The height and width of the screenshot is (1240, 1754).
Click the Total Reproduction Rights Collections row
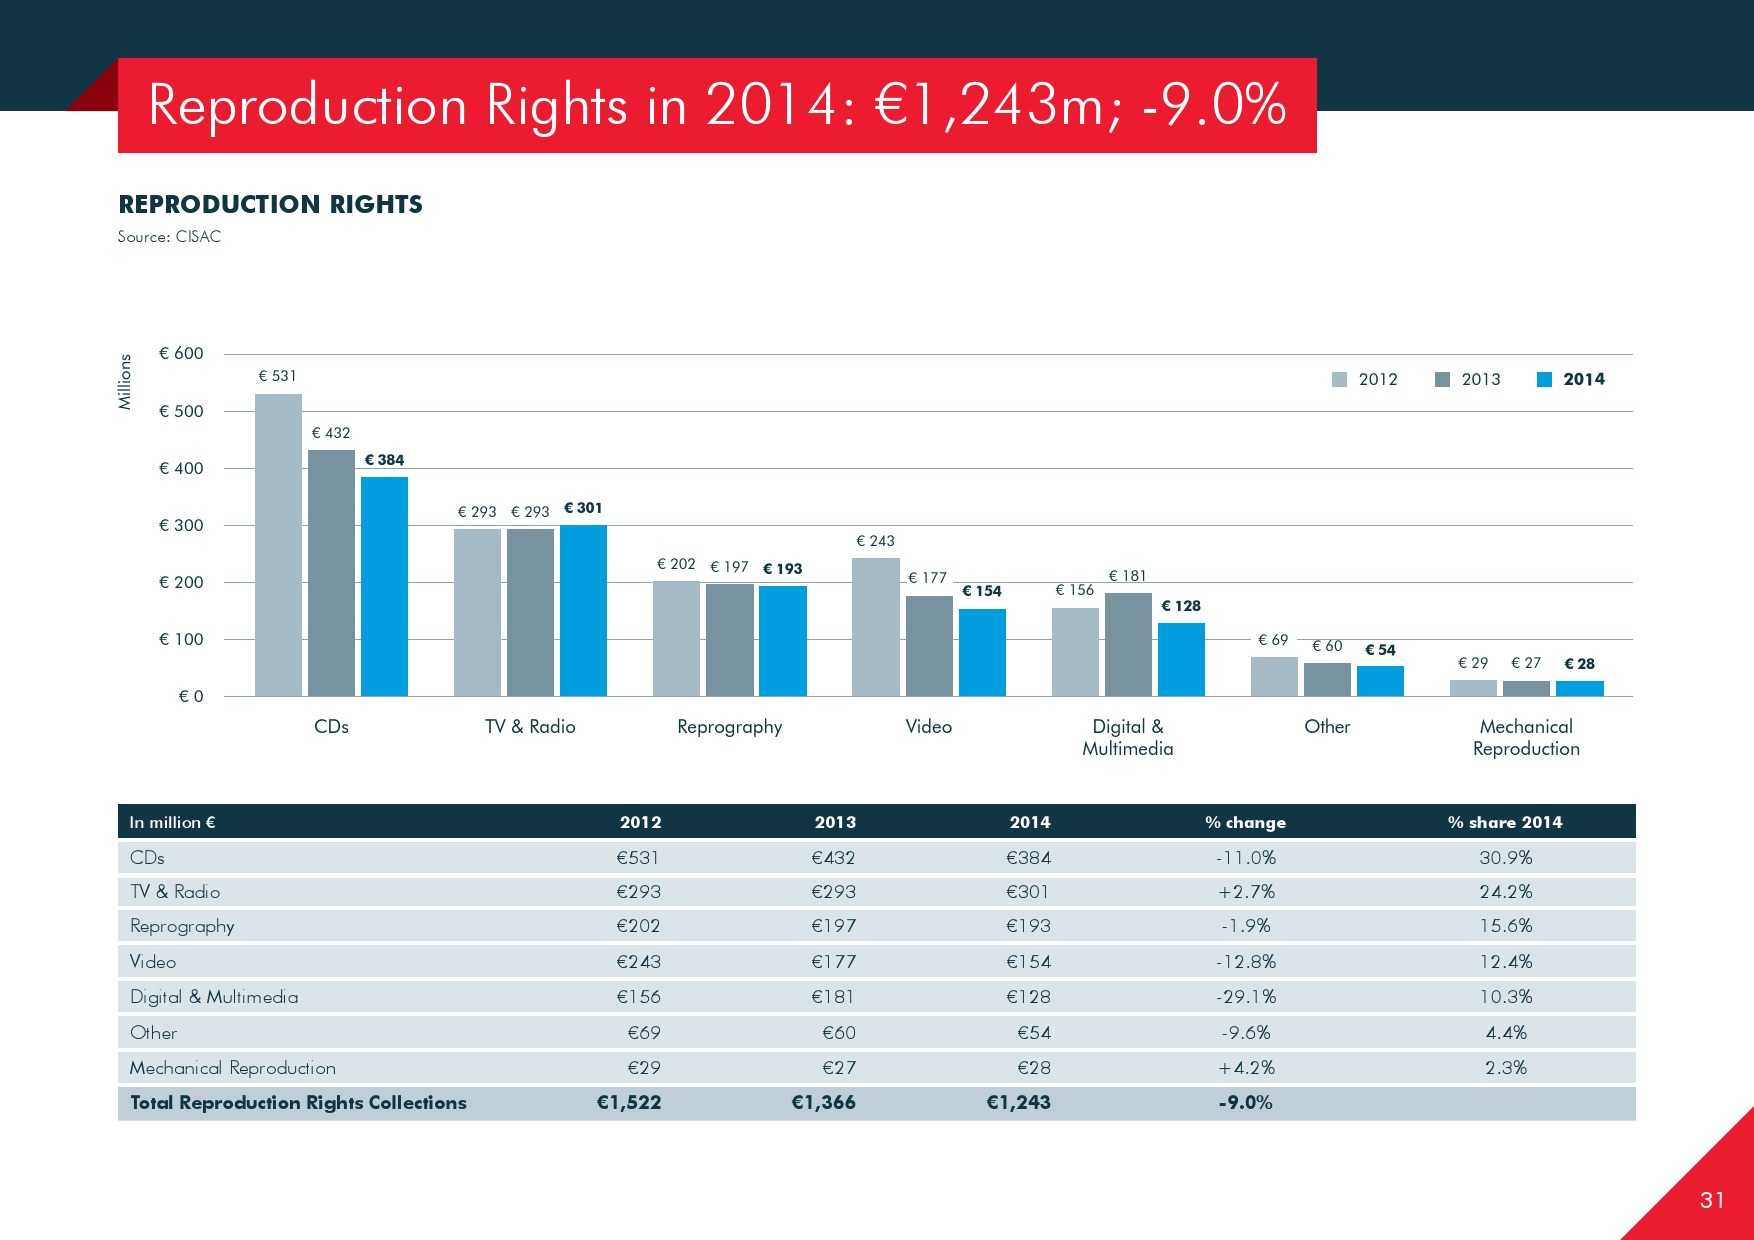point(298,1103)
